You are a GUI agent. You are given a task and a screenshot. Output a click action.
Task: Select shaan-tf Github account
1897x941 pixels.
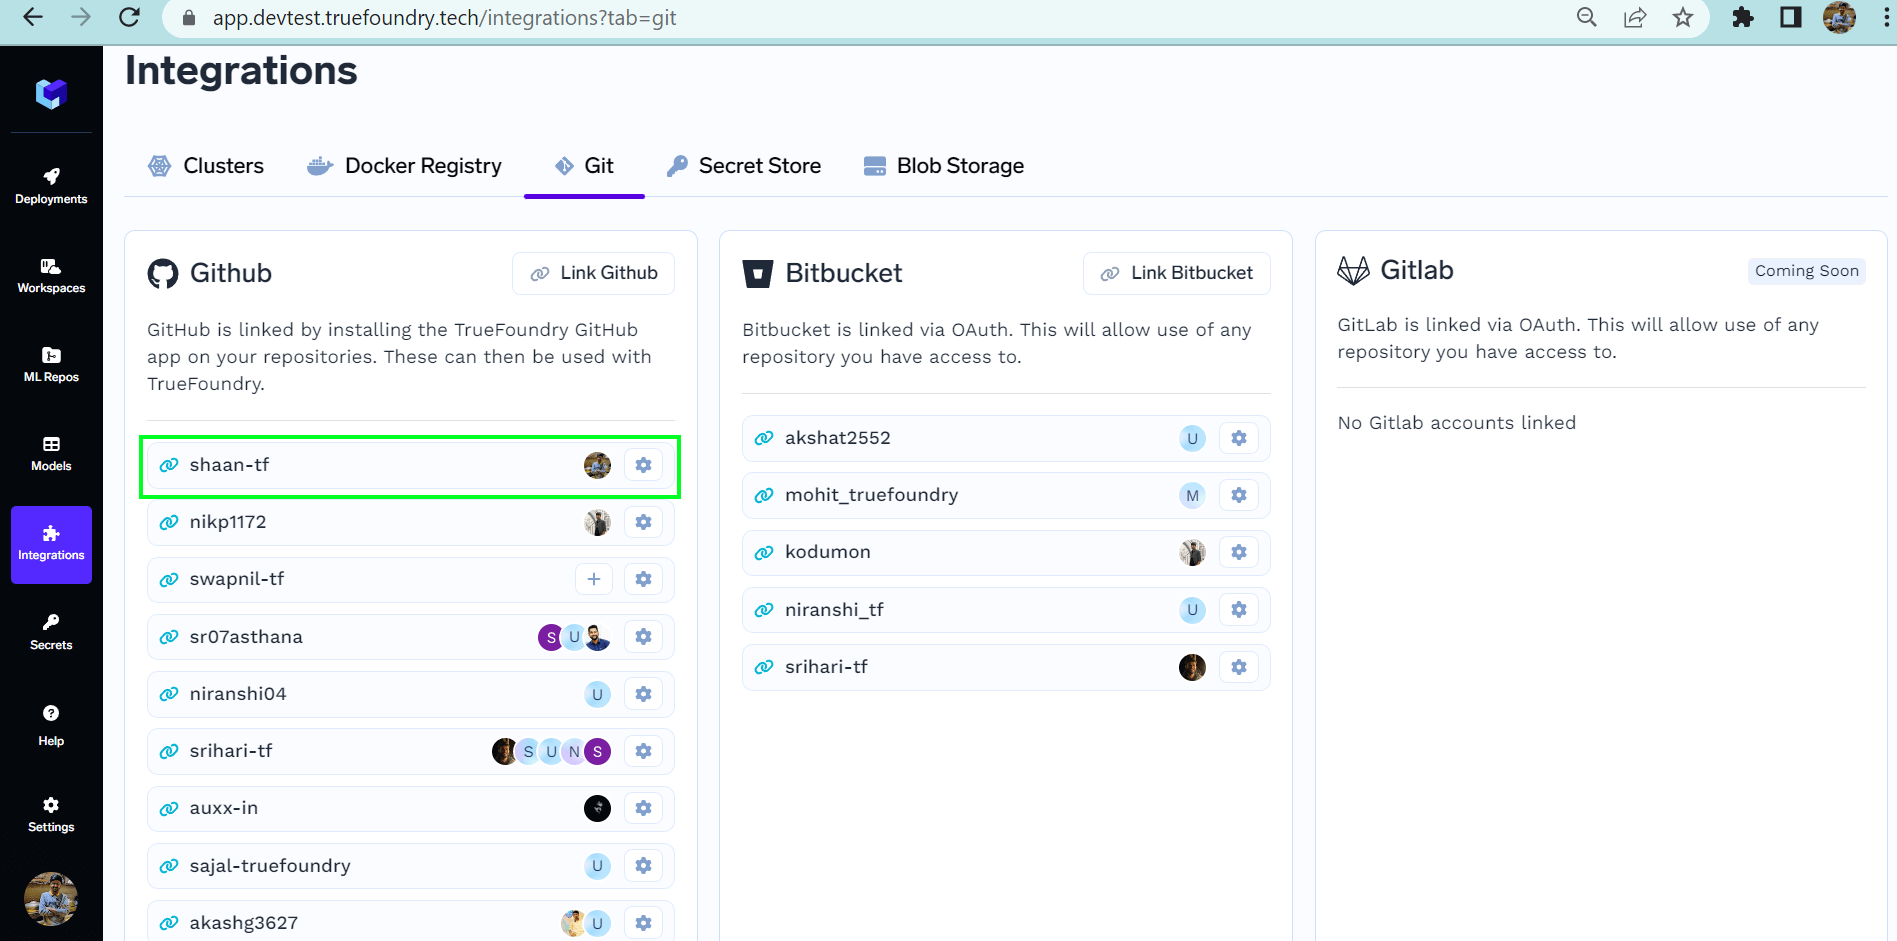[x=410, y=465]
